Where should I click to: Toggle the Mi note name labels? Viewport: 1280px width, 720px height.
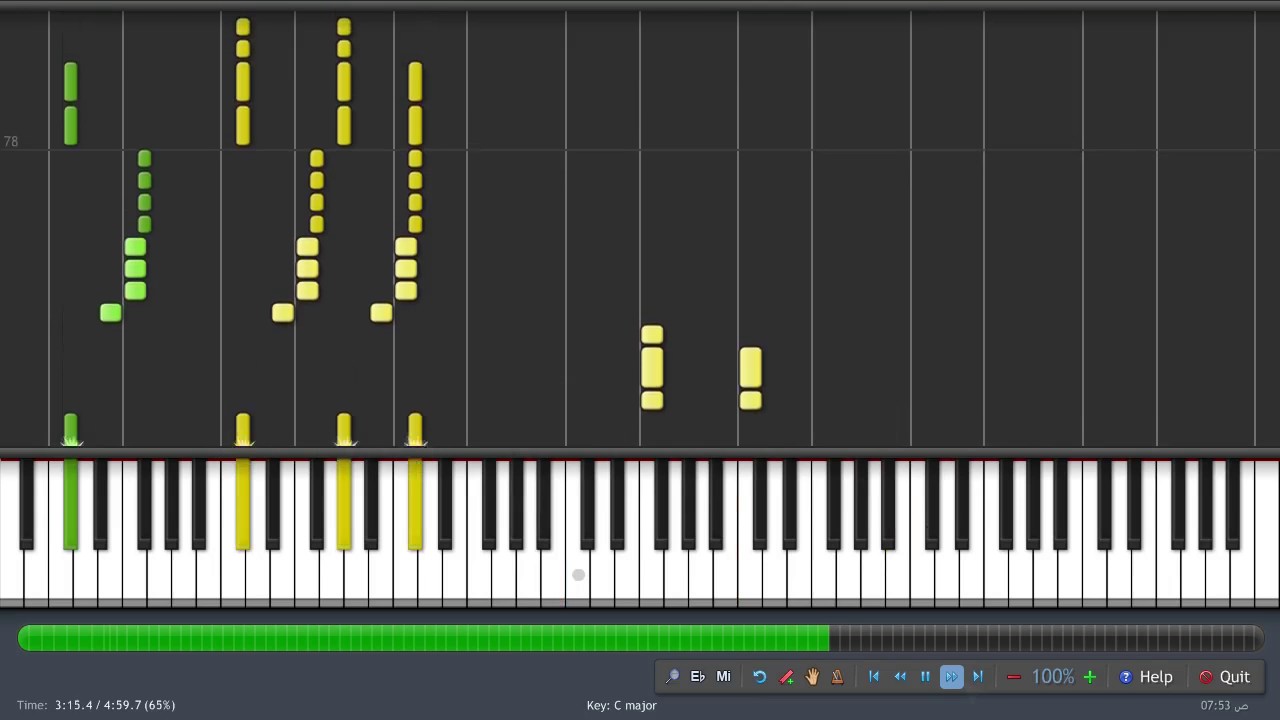(x=723, y=677)
